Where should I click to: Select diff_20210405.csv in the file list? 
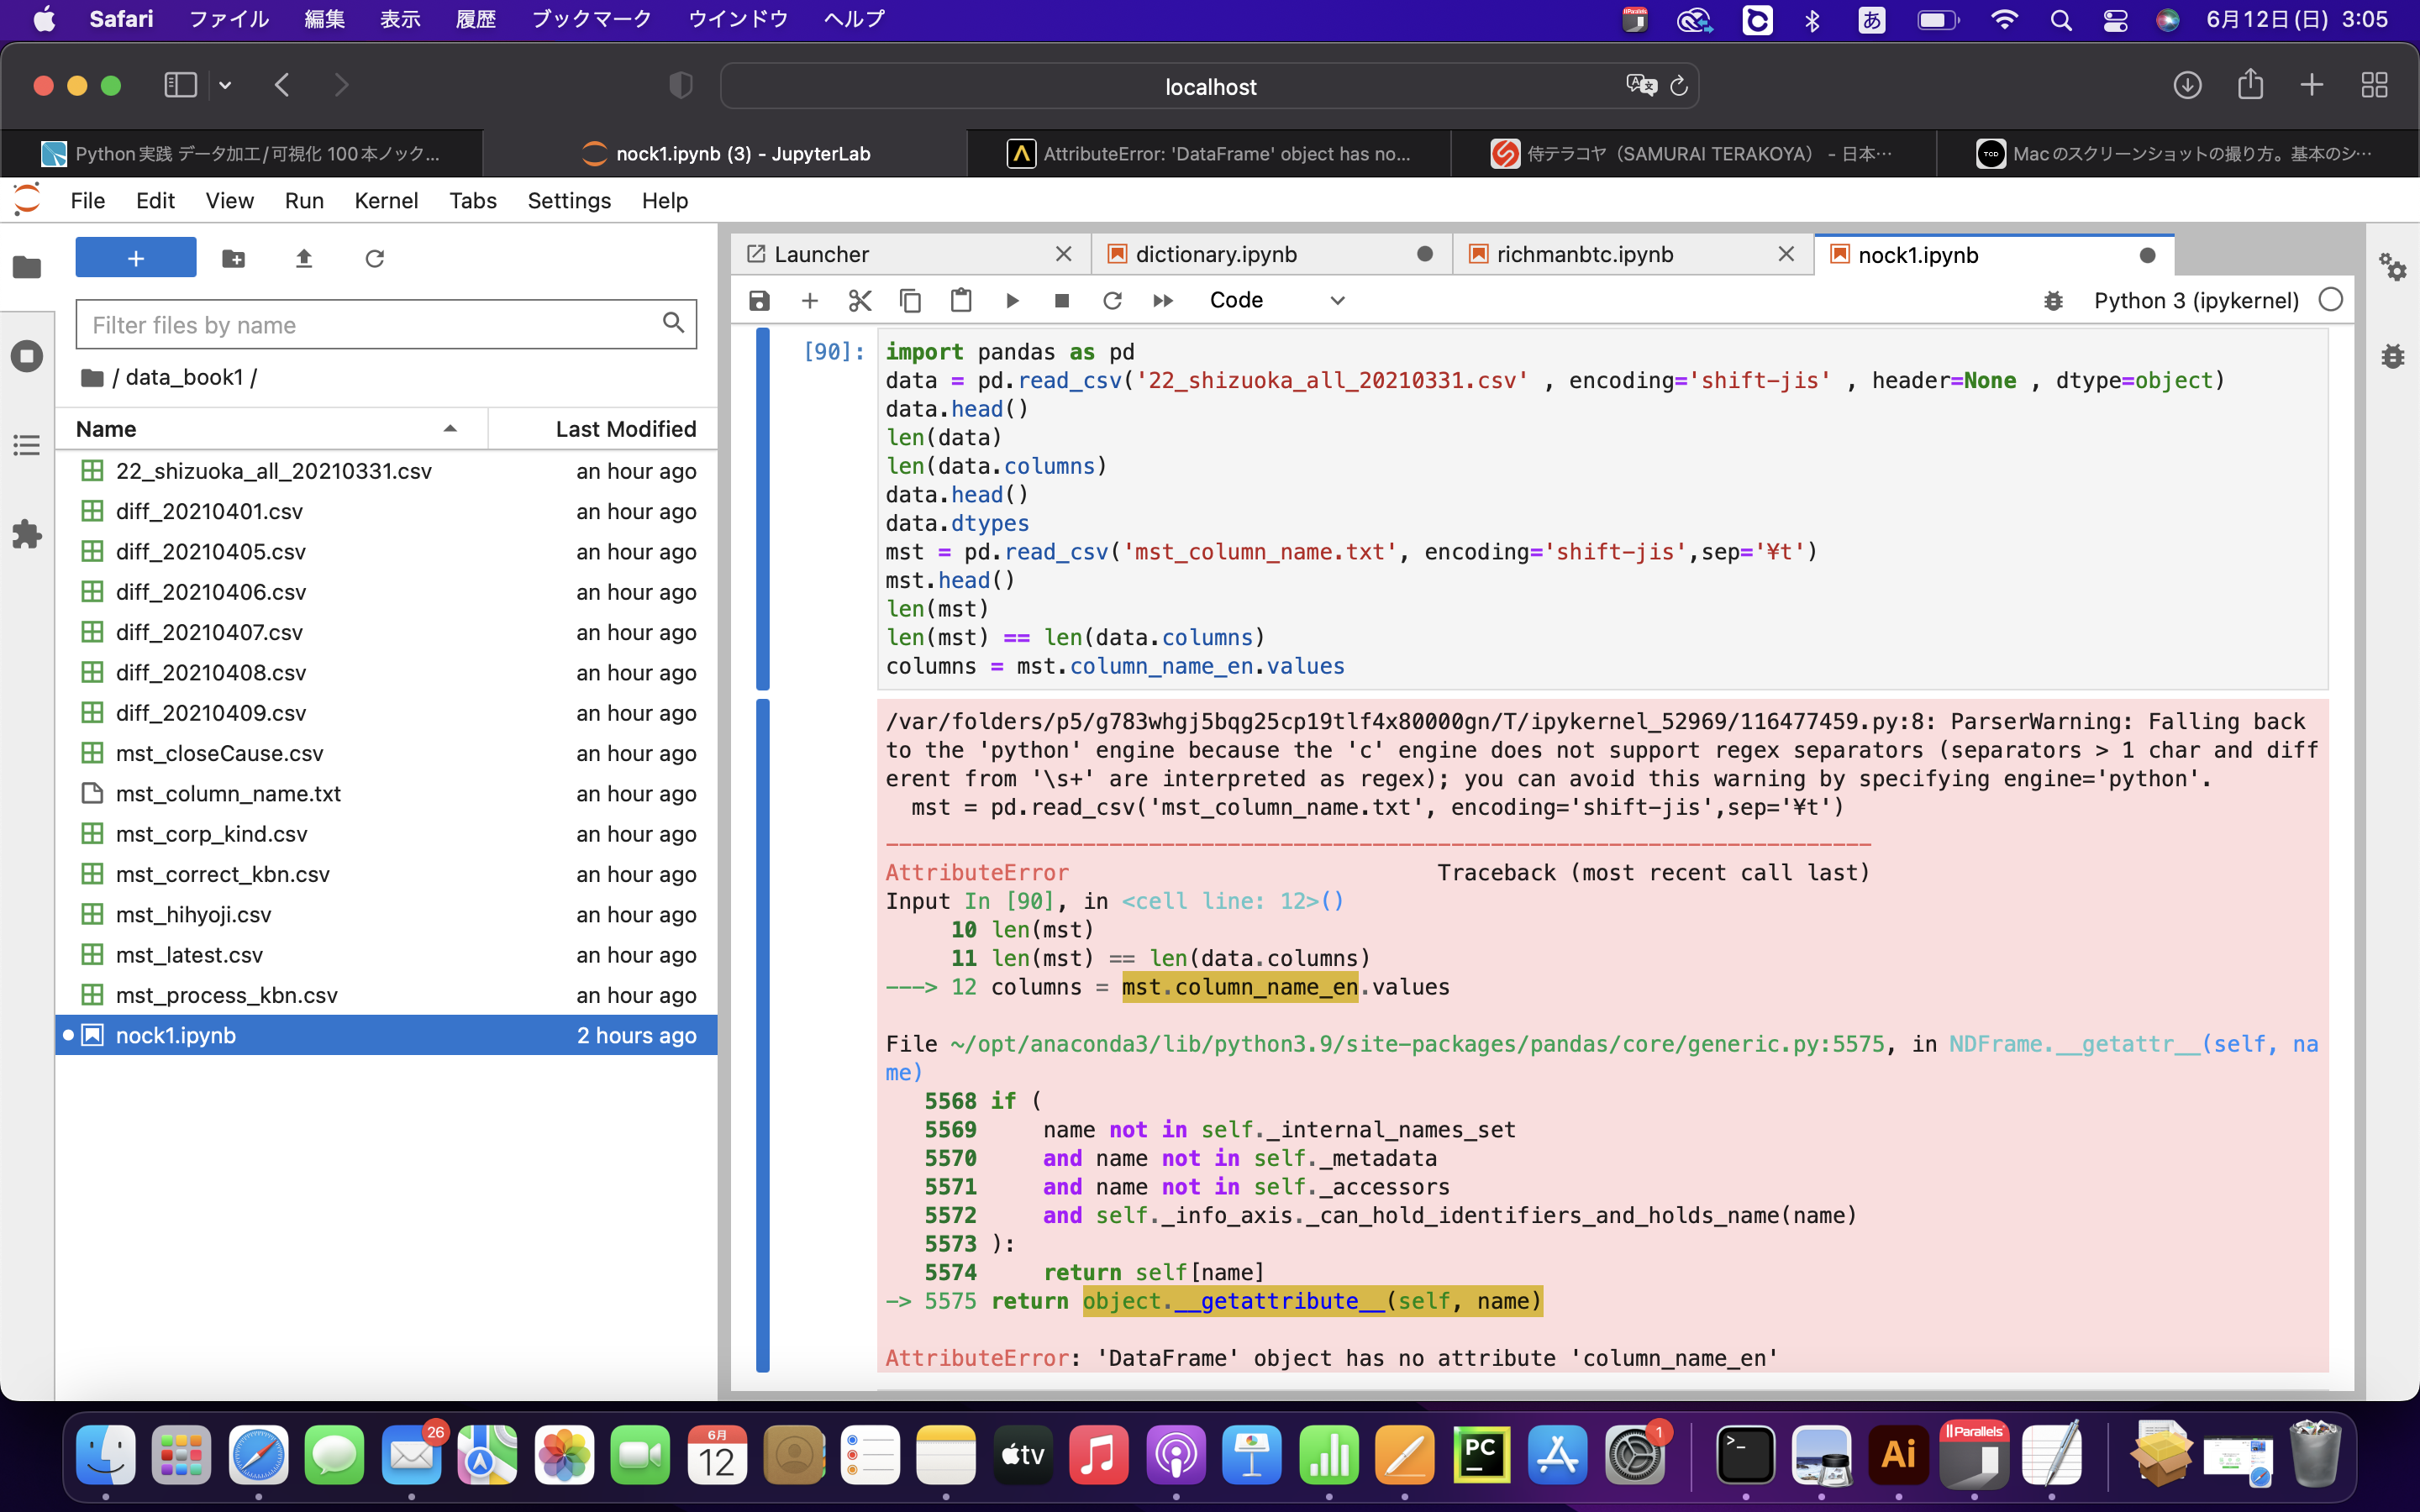pos(387,552)
